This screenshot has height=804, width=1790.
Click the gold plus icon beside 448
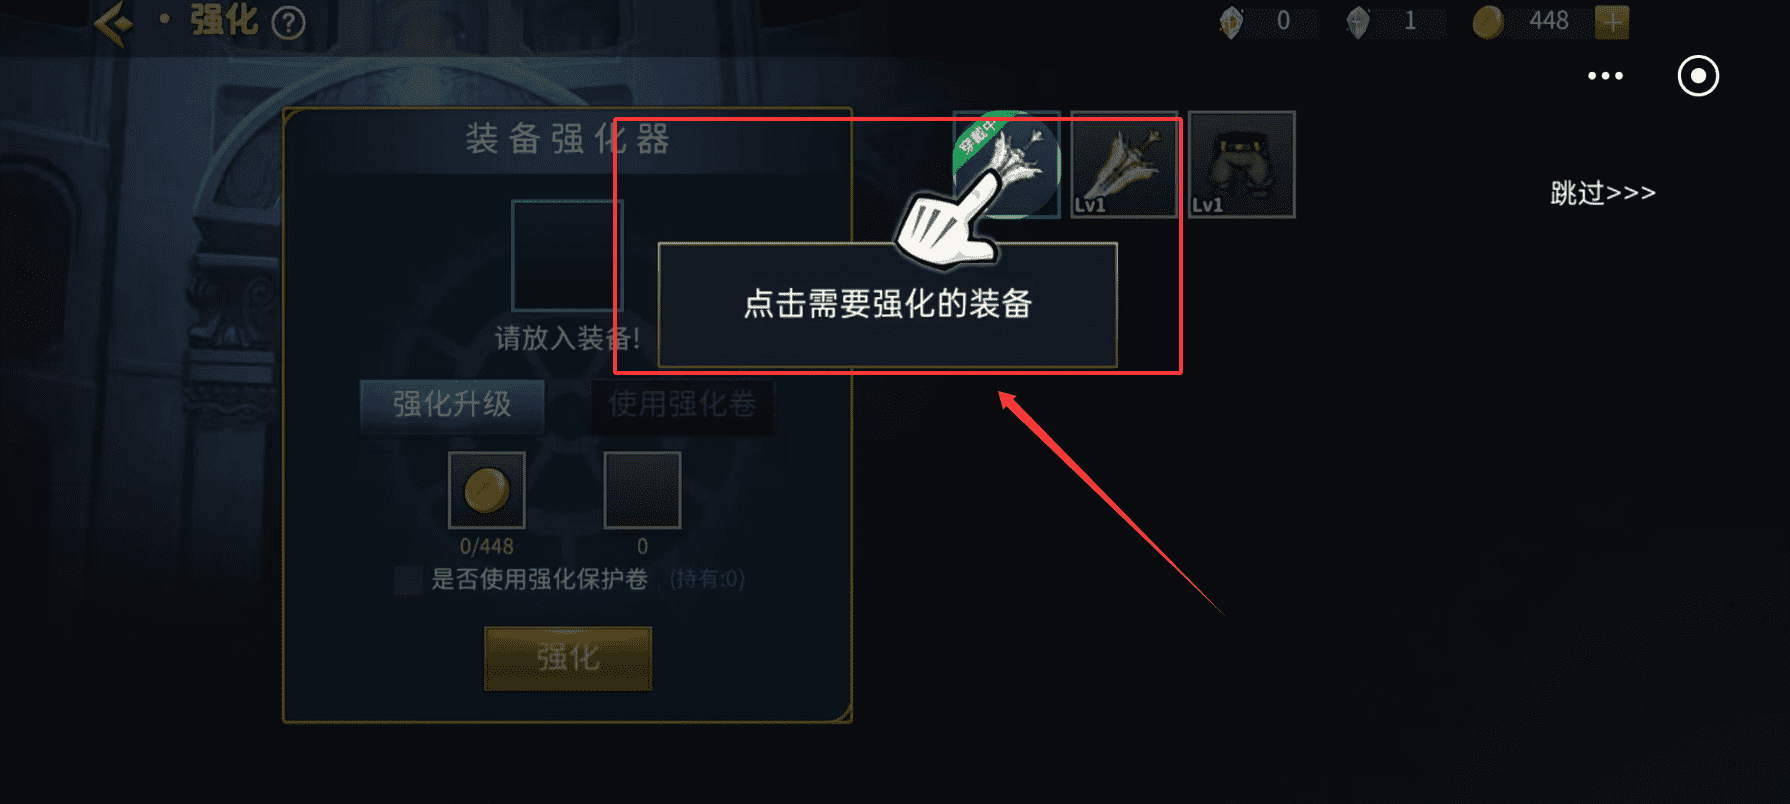pyautogui.click(x=1612, y=21)
